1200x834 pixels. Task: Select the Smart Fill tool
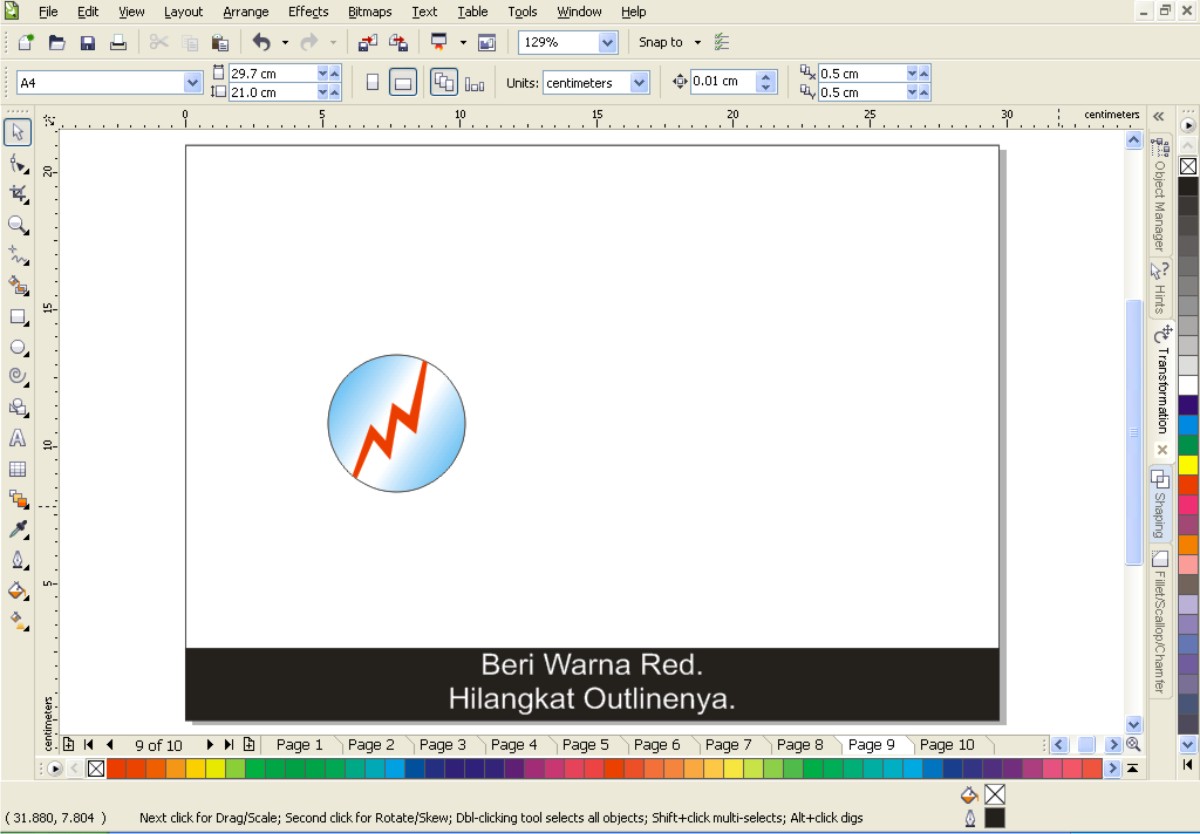[18, 286]
